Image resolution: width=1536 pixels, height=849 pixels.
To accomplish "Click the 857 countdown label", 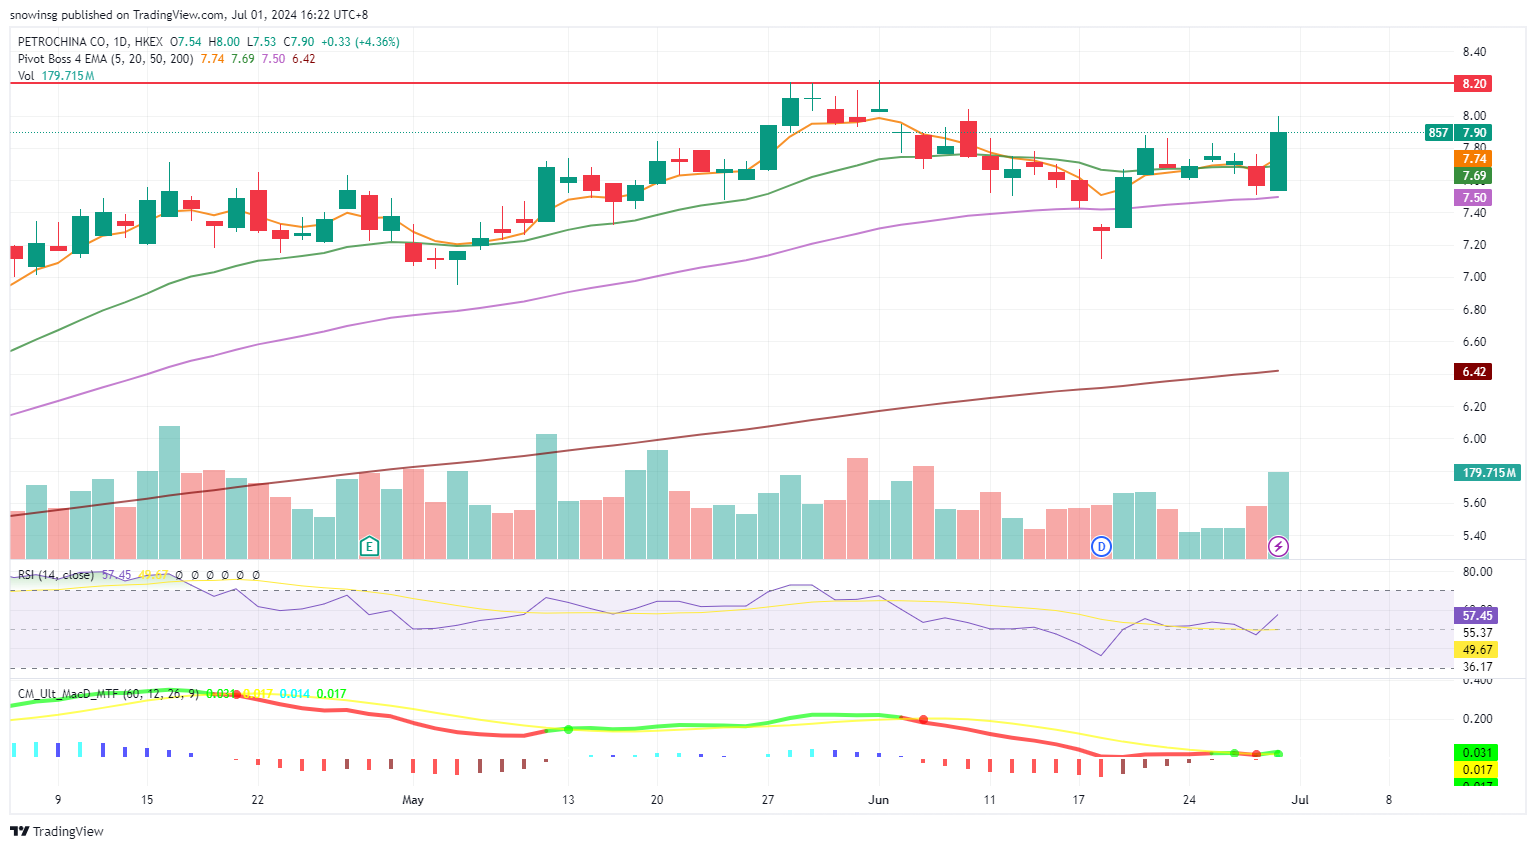I will [x=1438, y=132].
